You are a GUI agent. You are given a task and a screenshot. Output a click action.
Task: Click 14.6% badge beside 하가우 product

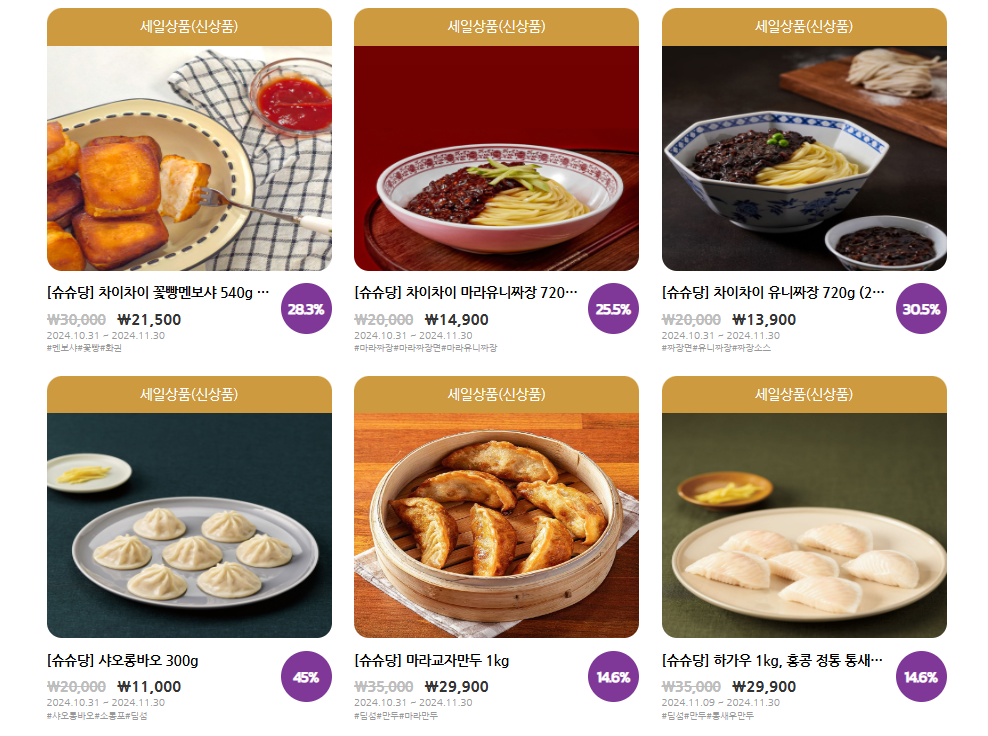[921, 677]
